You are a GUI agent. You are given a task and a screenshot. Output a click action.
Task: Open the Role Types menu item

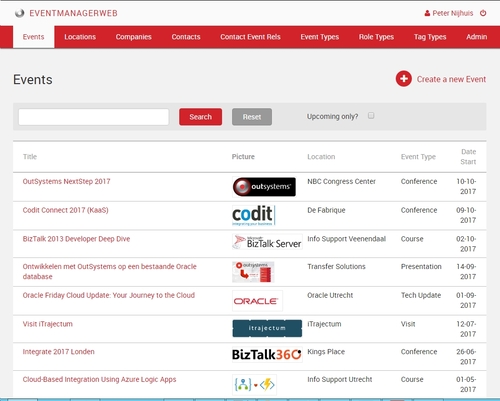376,37
